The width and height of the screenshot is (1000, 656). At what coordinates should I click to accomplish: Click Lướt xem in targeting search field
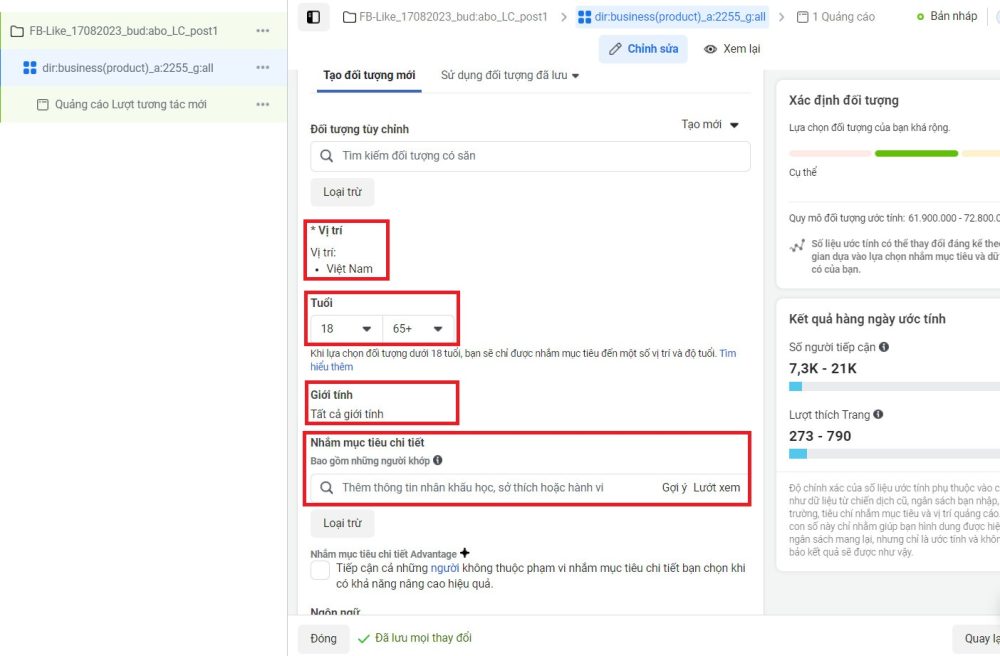(717, 488)
